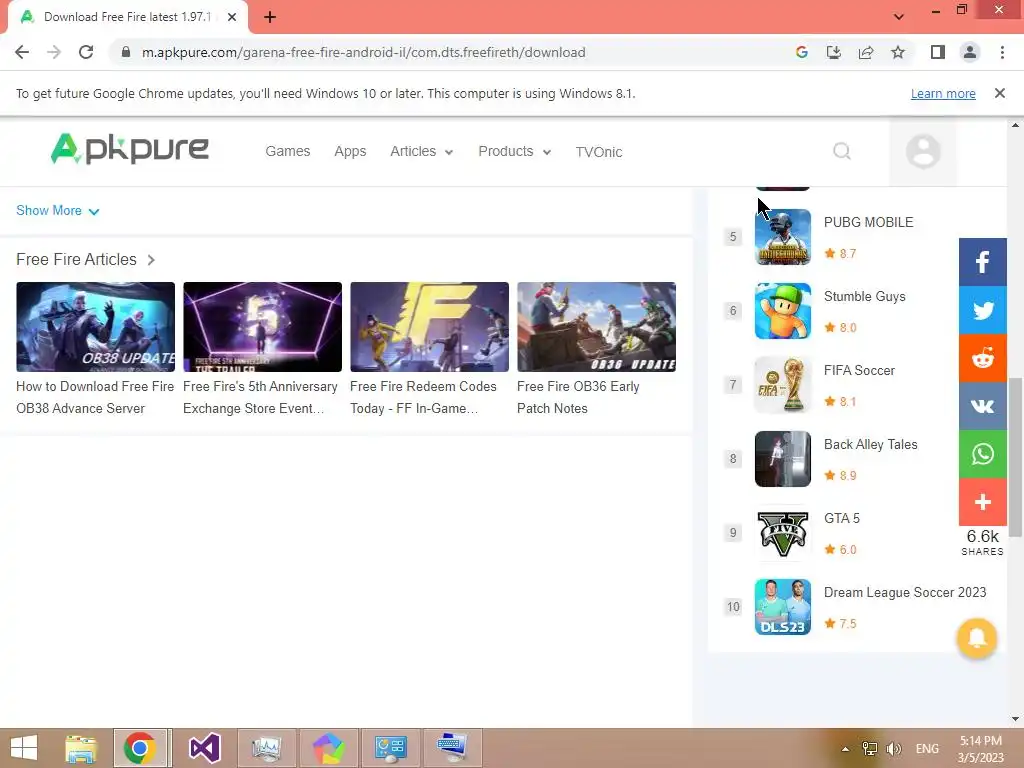Click Learn more about Chrome updates
Image resolution: width=1024 pixels, height=768 pixels.
point(943,93)
